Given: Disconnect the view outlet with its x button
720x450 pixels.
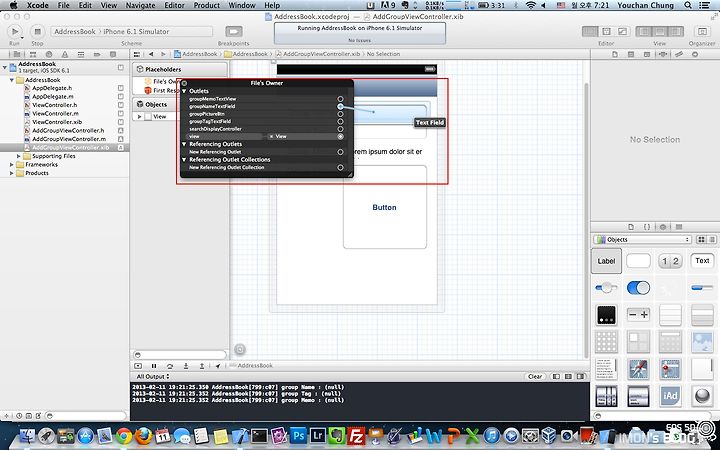Looking at the screenshot, I should tap(271, 136).
